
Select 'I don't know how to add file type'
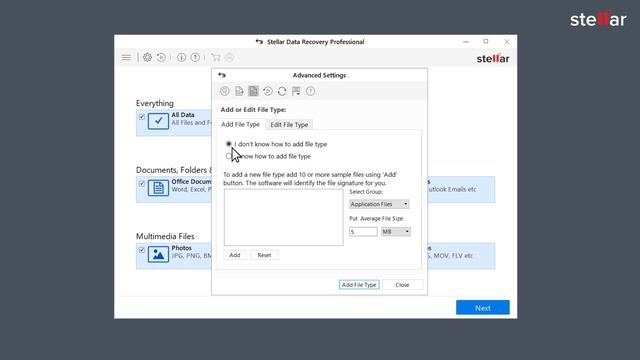229,144
